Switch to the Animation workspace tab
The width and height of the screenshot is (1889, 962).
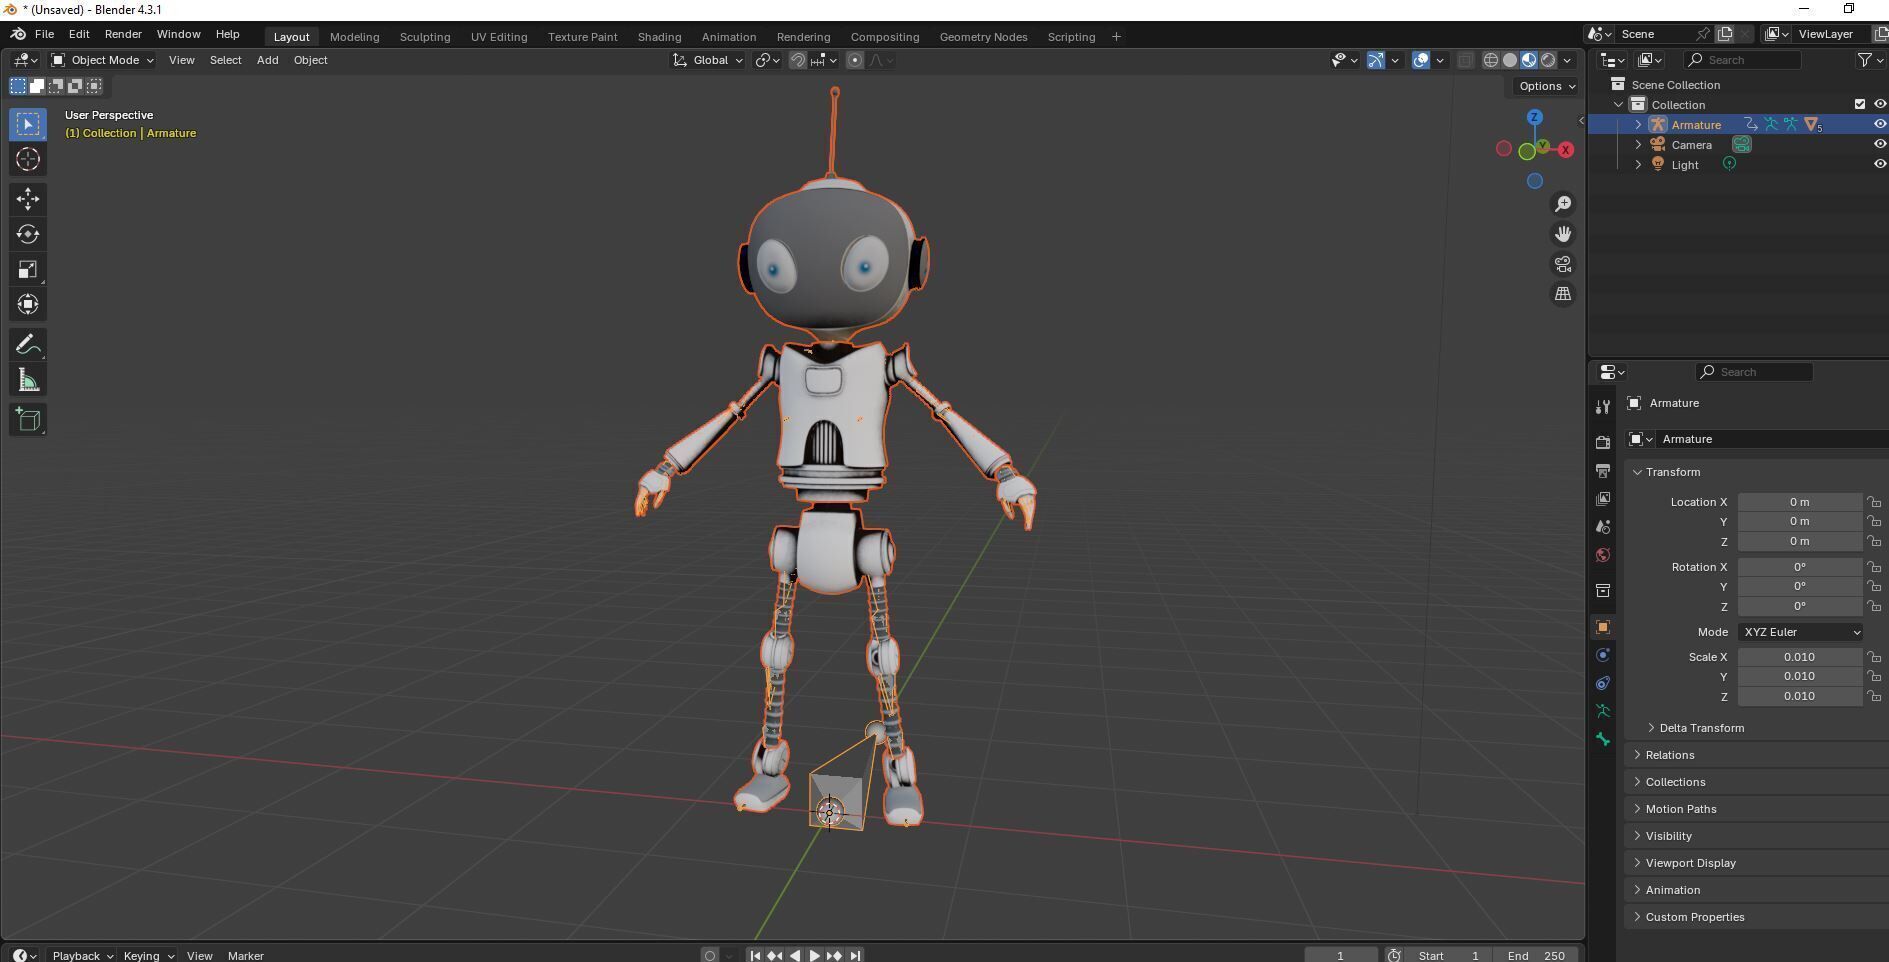click(728, 37)
